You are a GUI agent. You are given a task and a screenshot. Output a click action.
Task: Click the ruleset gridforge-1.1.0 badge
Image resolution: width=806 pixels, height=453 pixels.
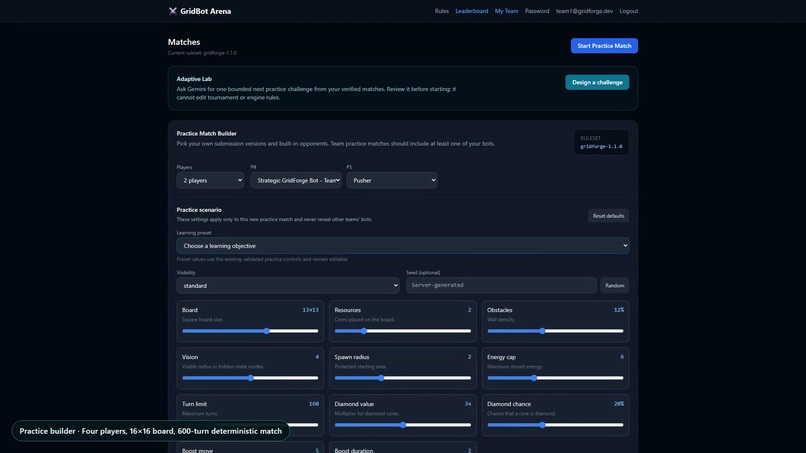601,142
